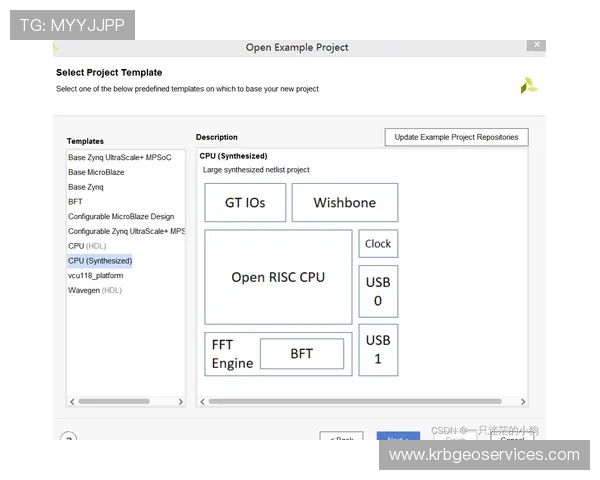
Task: Select Configurable Zynq UltraScale+ MPSoC template
Action: (x=126, y=231)
